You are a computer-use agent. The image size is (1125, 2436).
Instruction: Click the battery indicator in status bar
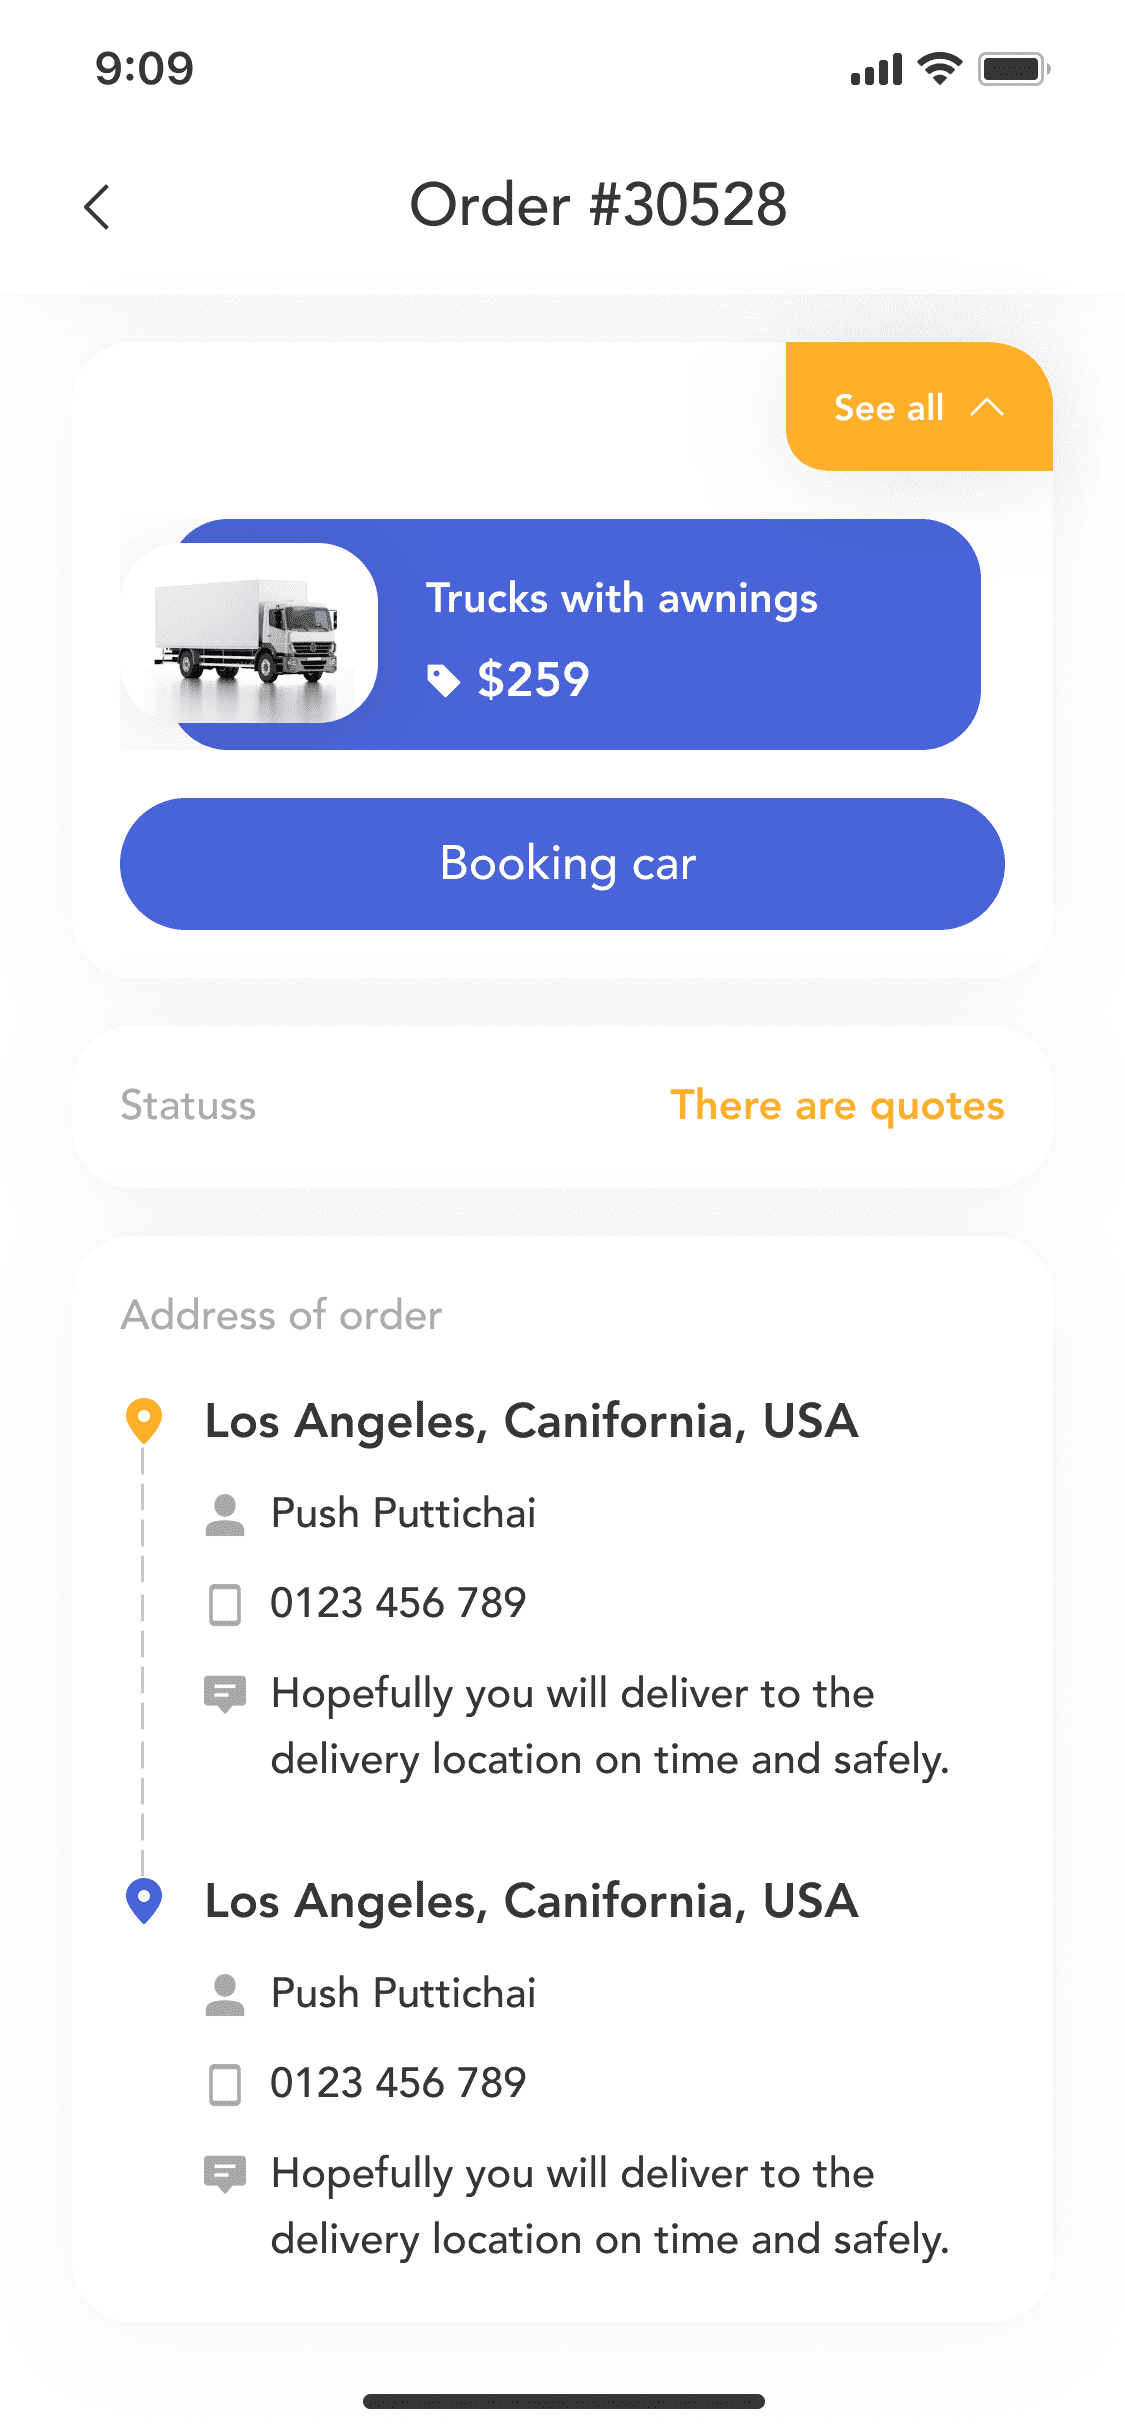[1013, 69]
